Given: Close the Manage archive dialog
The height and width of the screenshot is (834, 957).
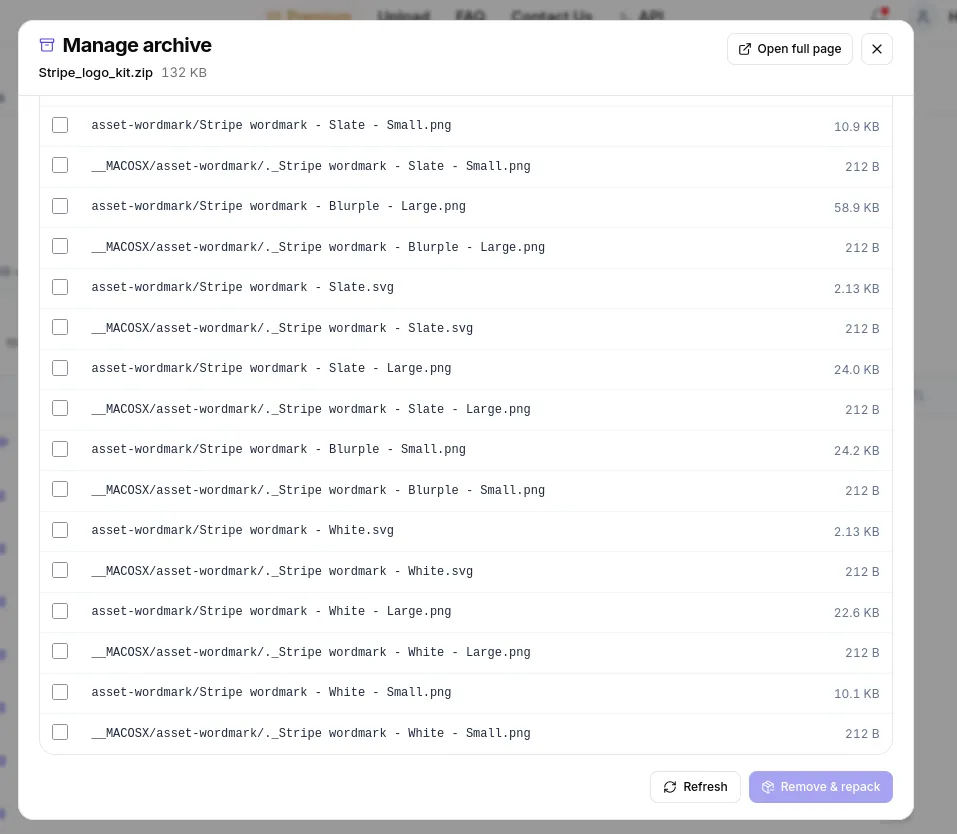Looking at the screenshot, I should [876, 49].
